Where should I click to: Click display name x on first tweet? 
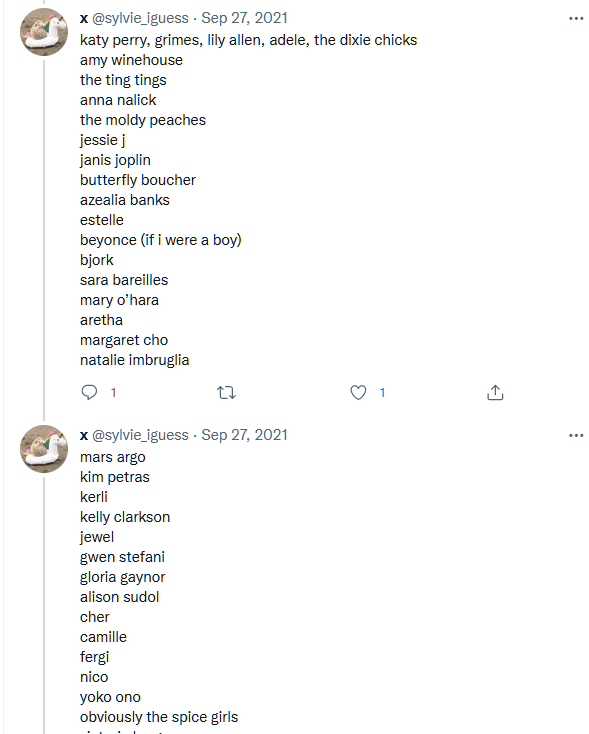pos(84,19)
